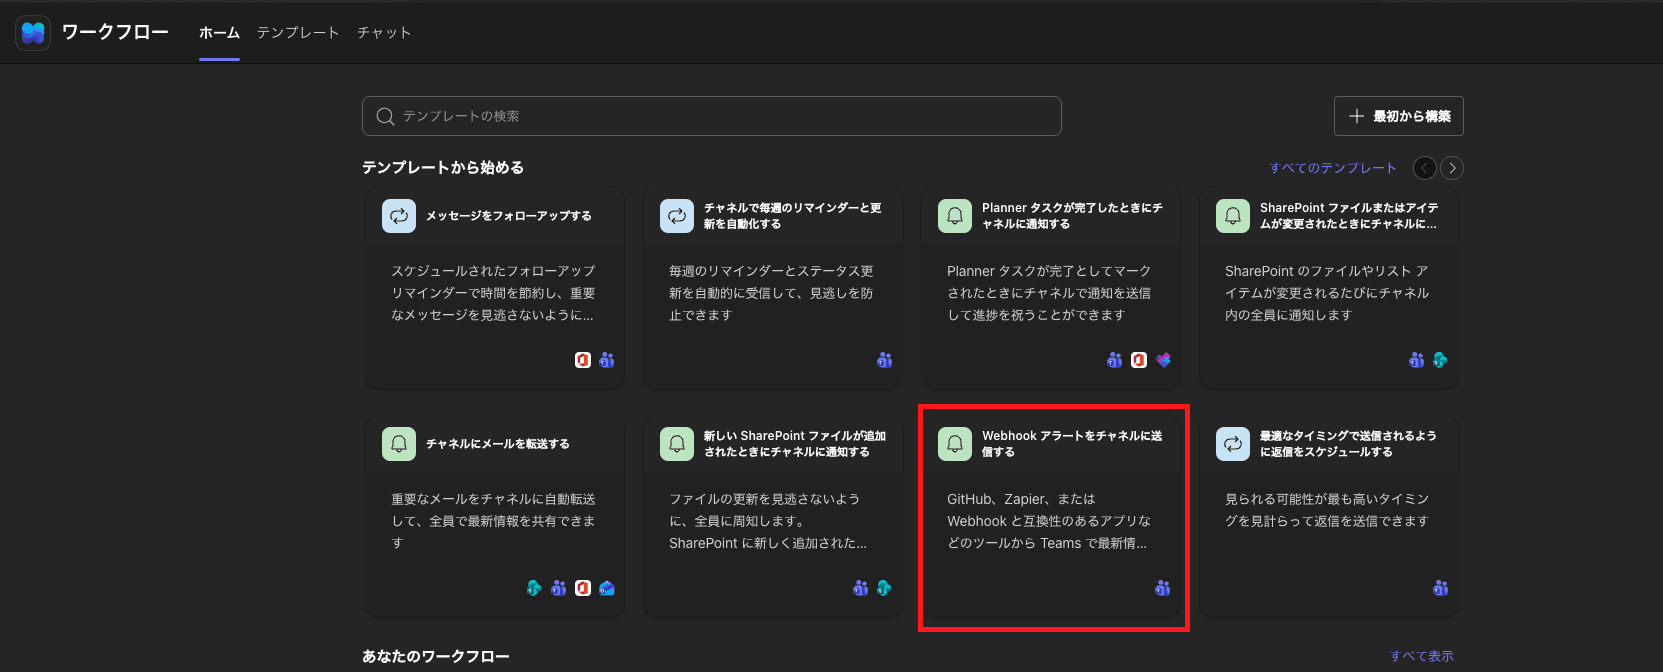Open the すべてのテンプレート link

coord(1333,168)
